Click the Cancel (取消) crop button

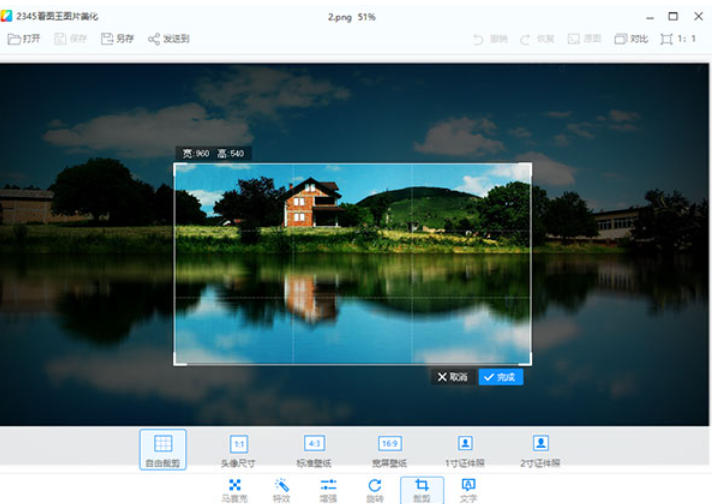click(x=452, y=377)
